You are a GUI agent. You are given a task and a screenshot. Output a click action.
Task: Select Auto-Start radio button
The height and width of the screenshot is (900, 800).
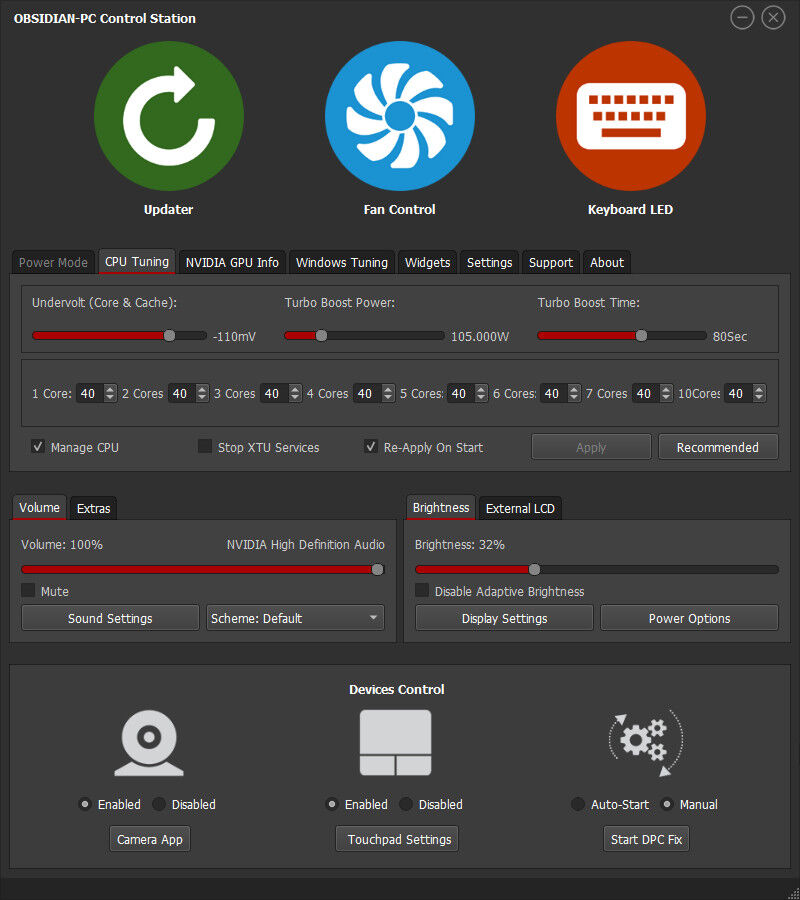(578, 804)
